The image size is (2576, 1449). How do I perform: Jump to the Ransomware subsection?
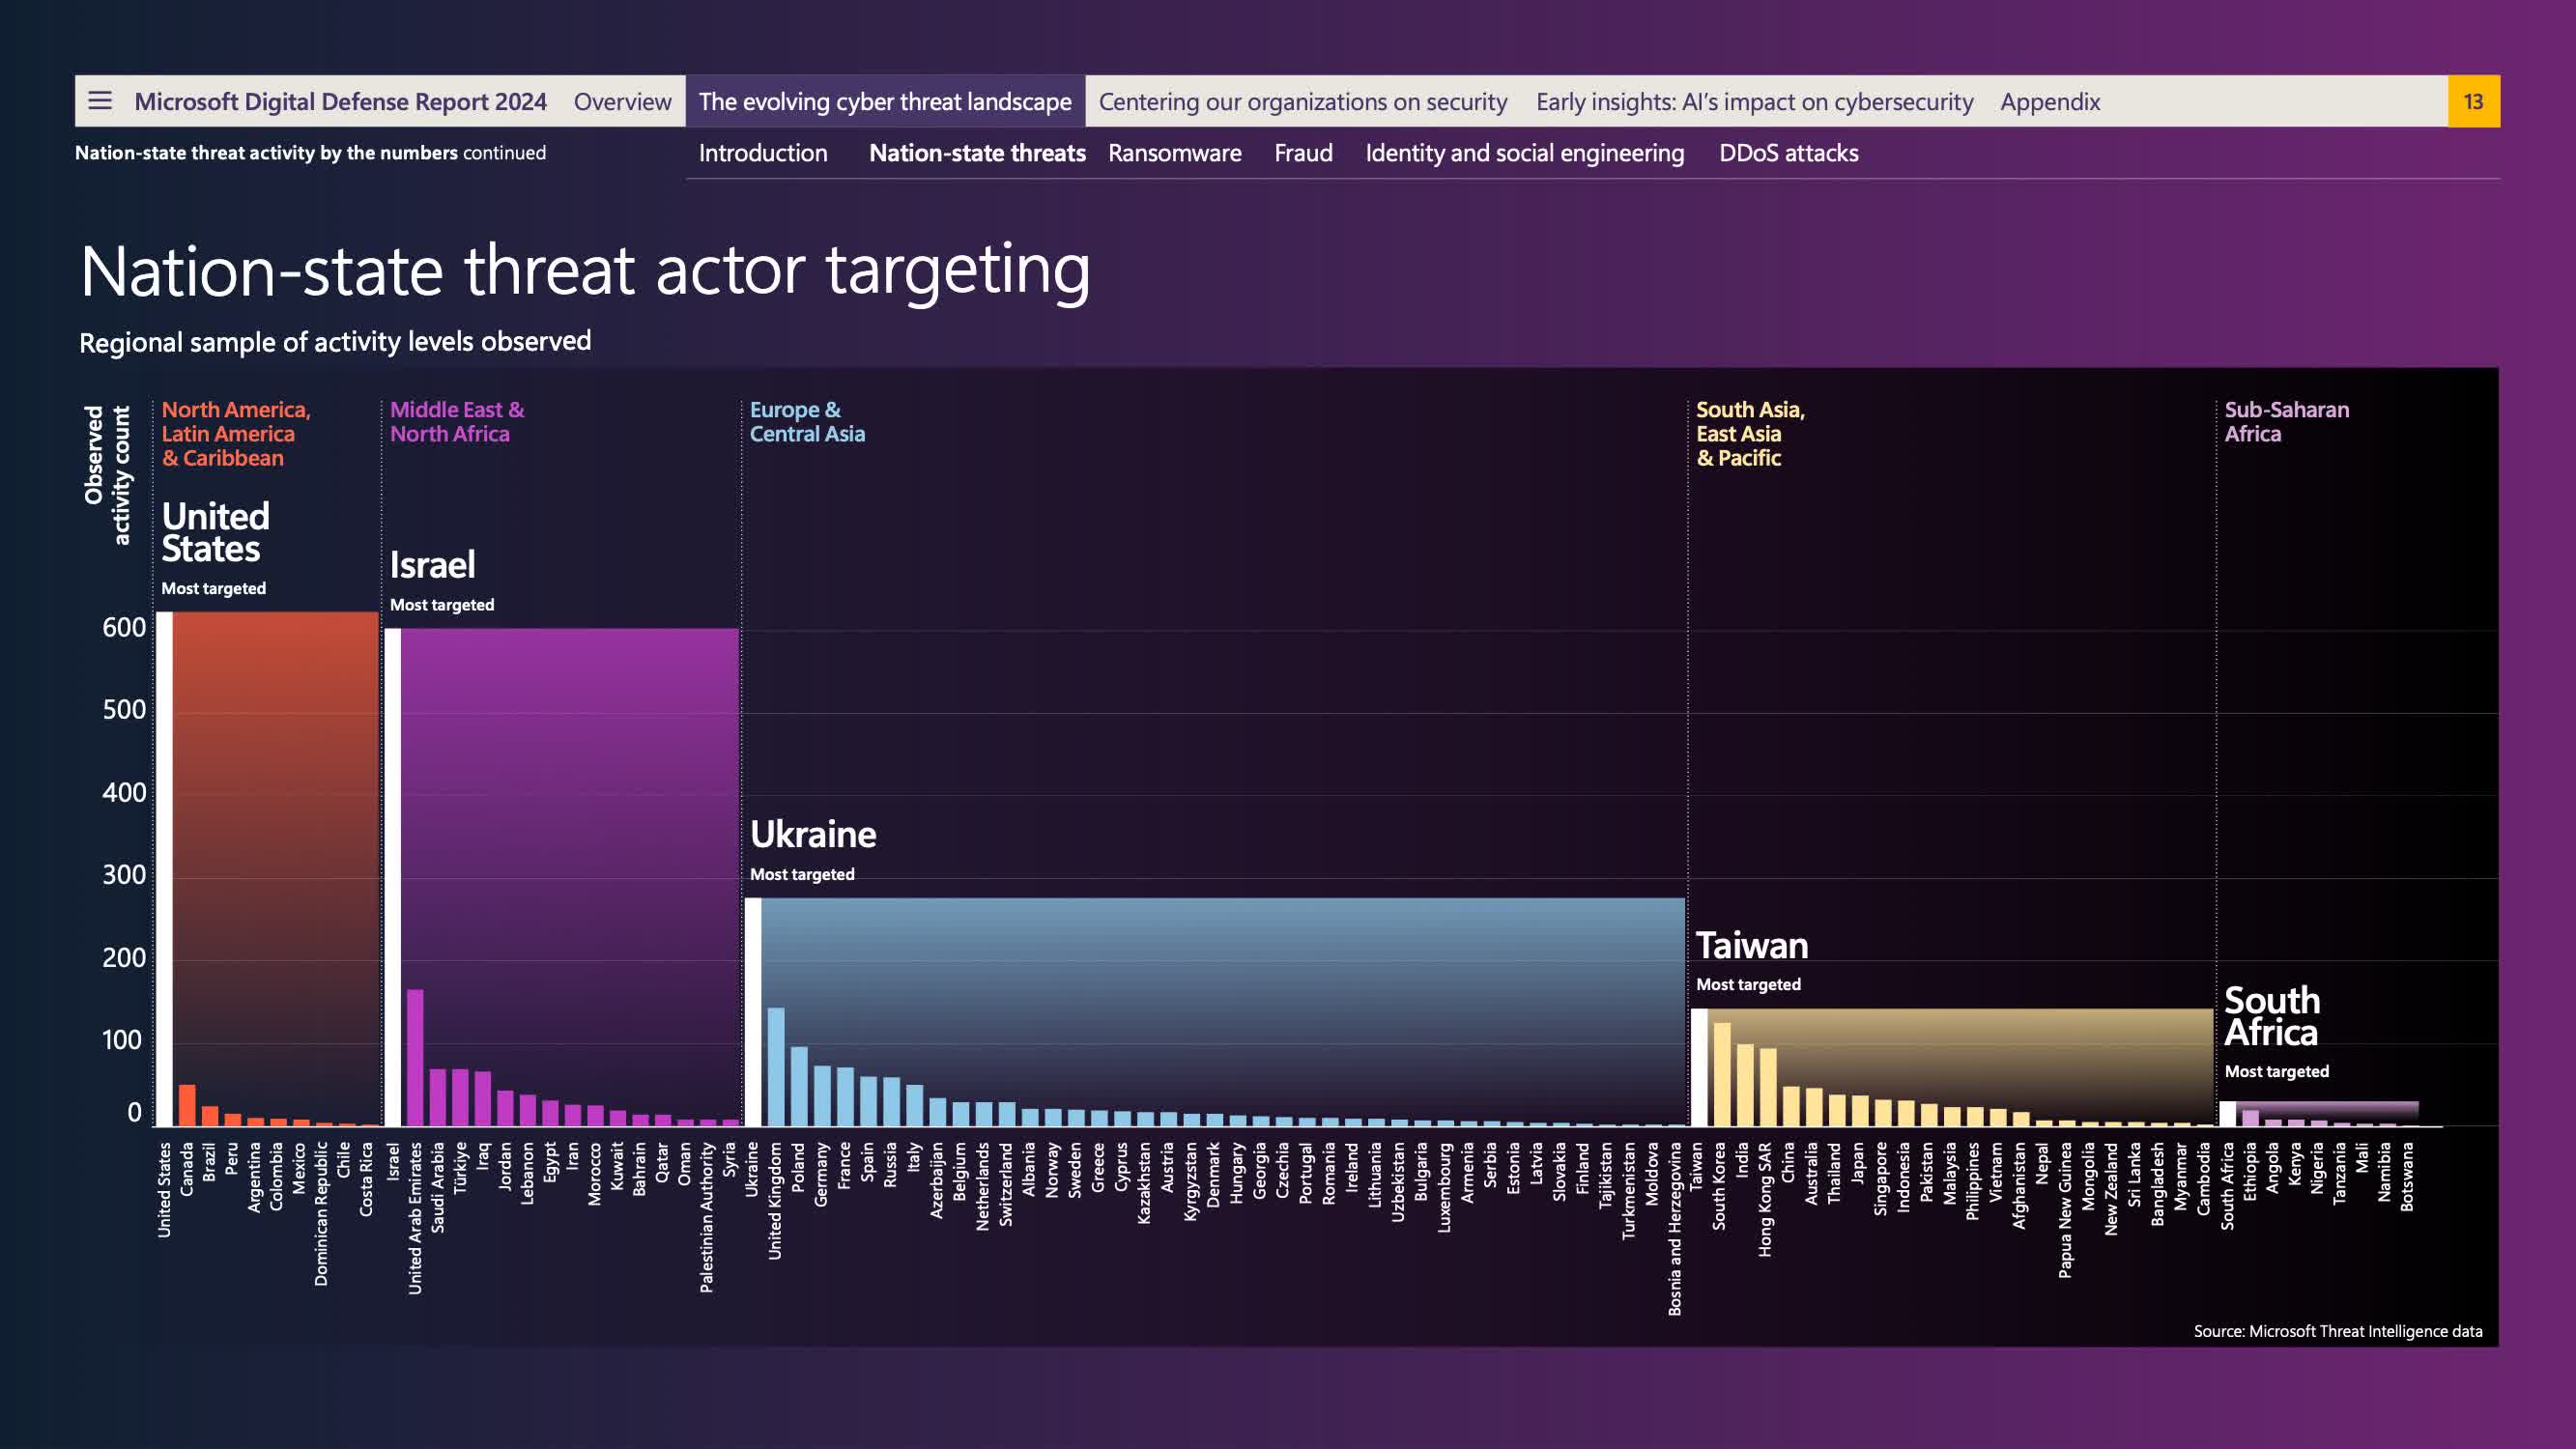point(1174,153)
